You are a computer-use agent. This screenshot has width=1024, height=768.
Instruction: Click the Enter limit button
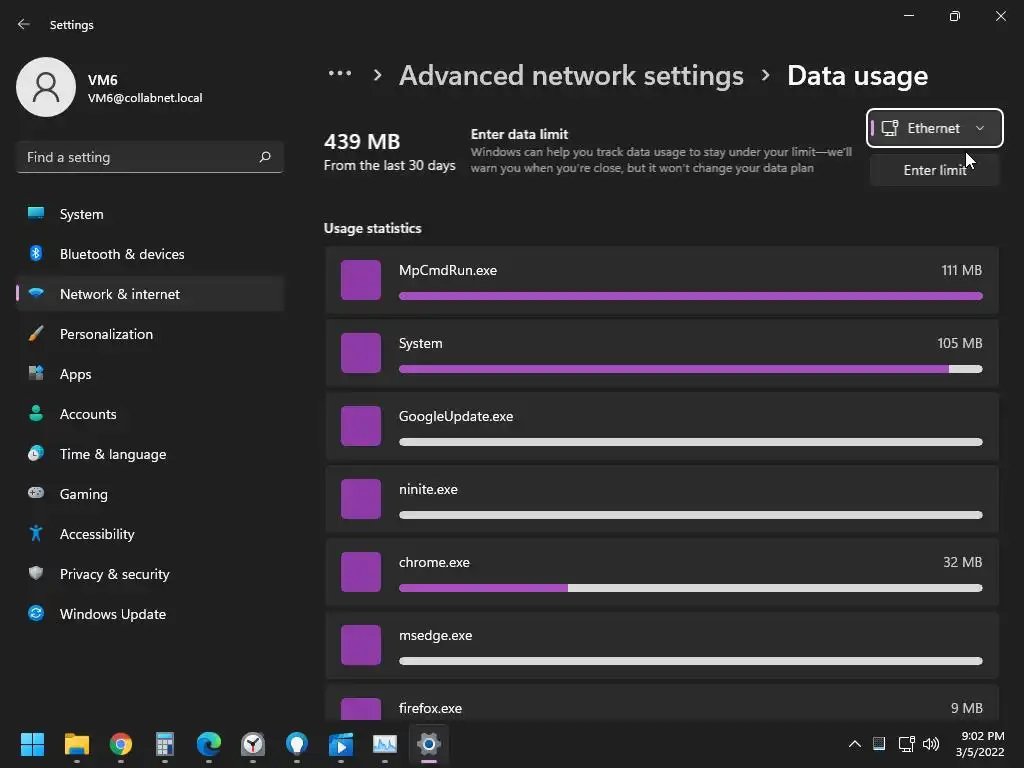(x=934, y=170)
